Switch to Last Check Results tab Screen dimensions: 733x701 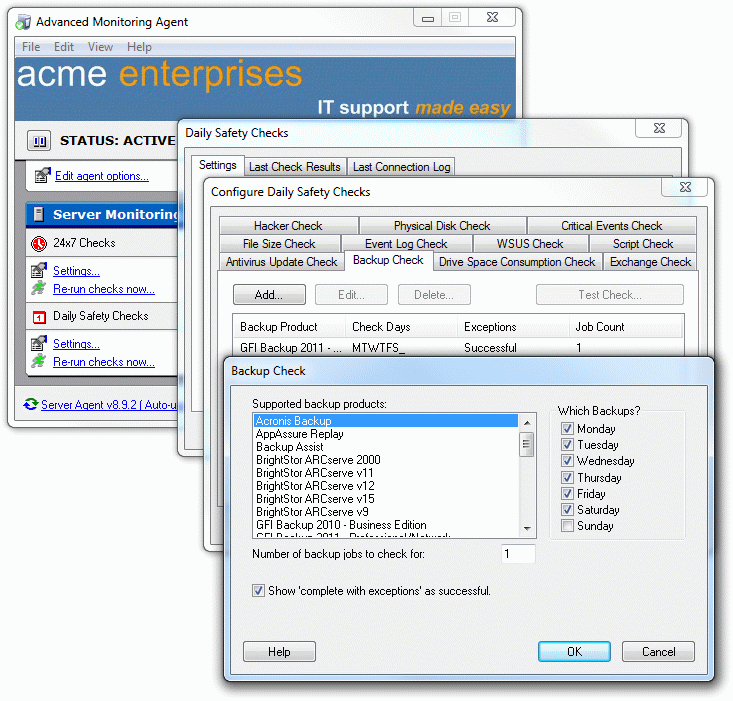click(295, 167)
